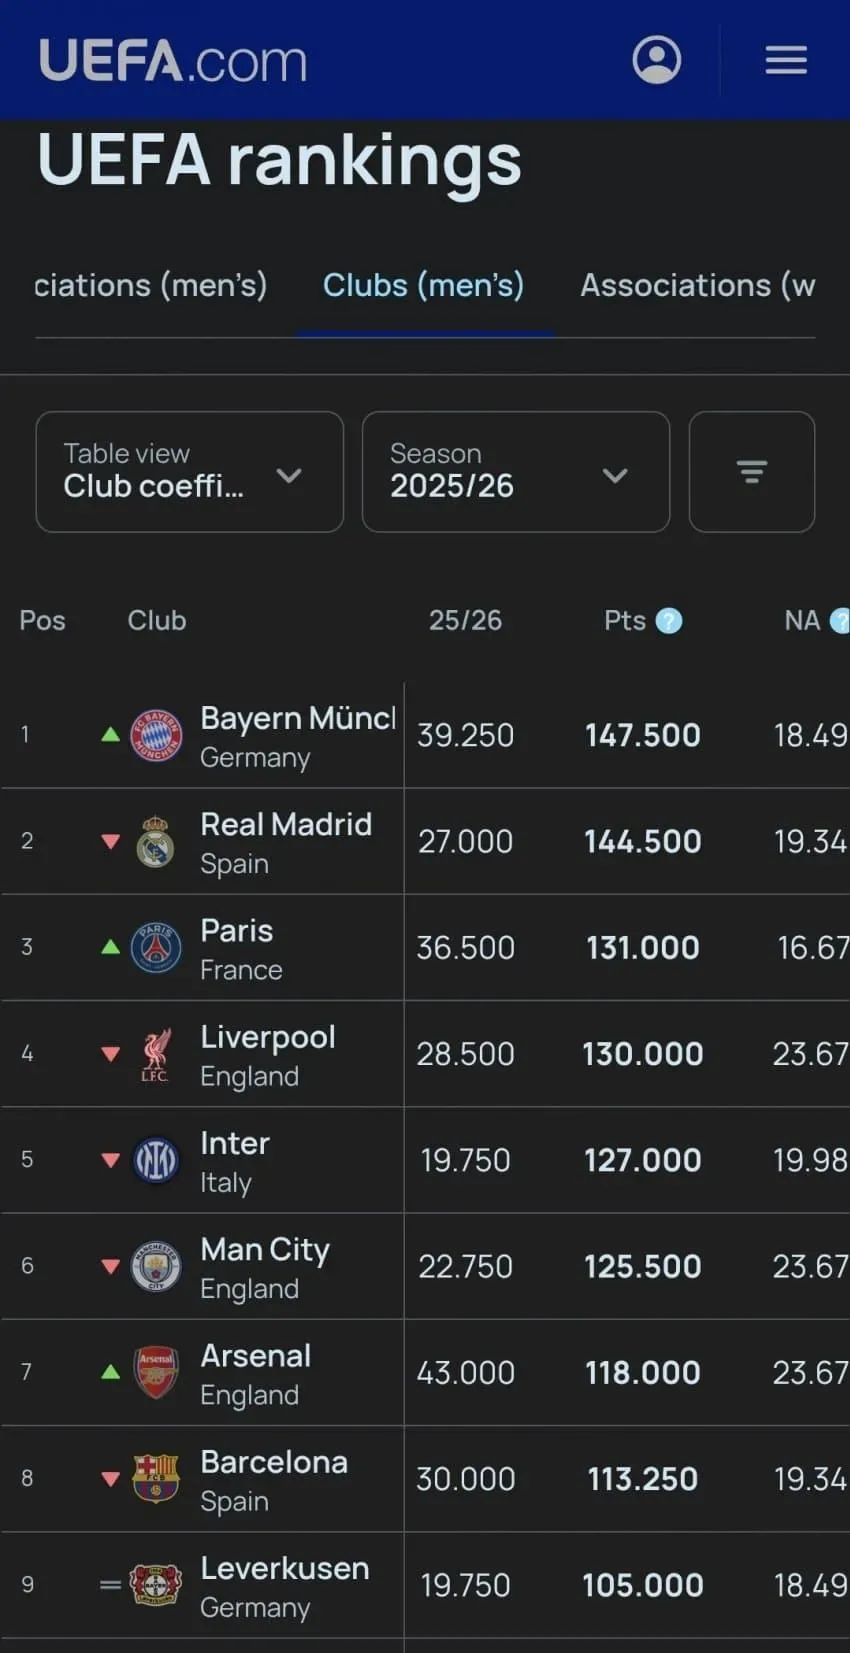Image resolution: width=850 pixels, height=1653 pixels.
Task: Select the Clubs (men's) tab
Action: [423, 286]
